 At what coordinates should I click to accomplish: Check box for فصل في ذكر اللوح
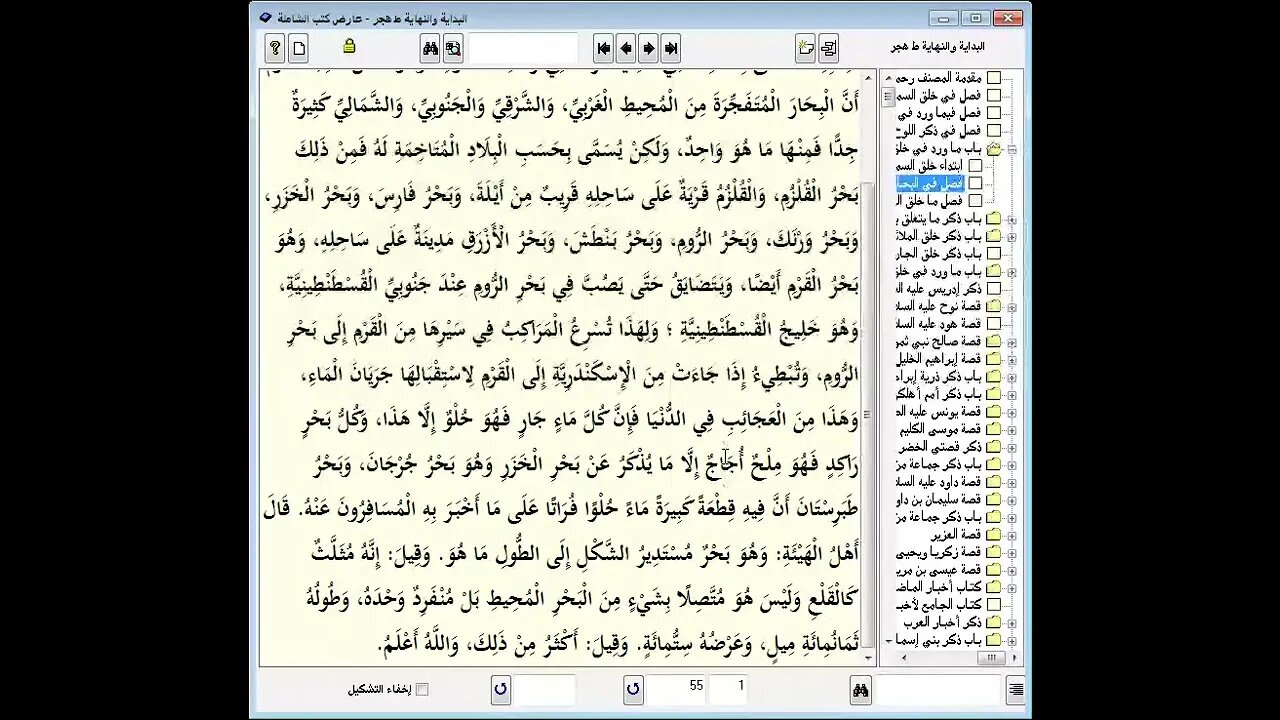pos(994,130)
